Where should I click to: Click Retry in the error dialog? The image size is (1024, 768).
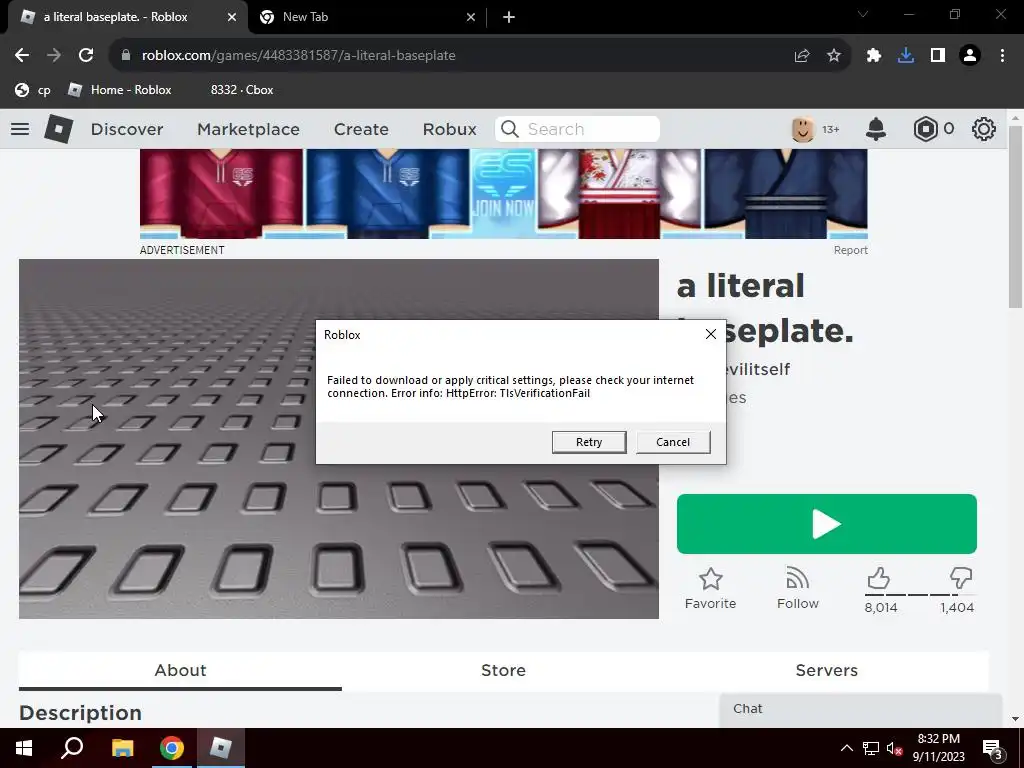pyautogui.click(x=589, y=442)
